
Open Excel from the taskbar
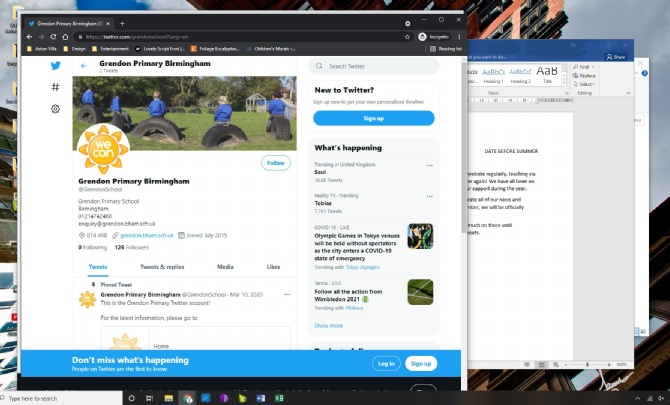coord(279,398)
